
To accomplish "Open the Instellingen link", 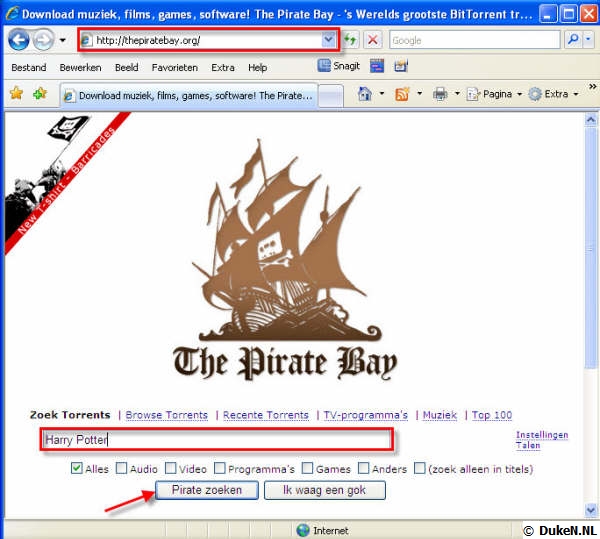I will tap(542, 435).
